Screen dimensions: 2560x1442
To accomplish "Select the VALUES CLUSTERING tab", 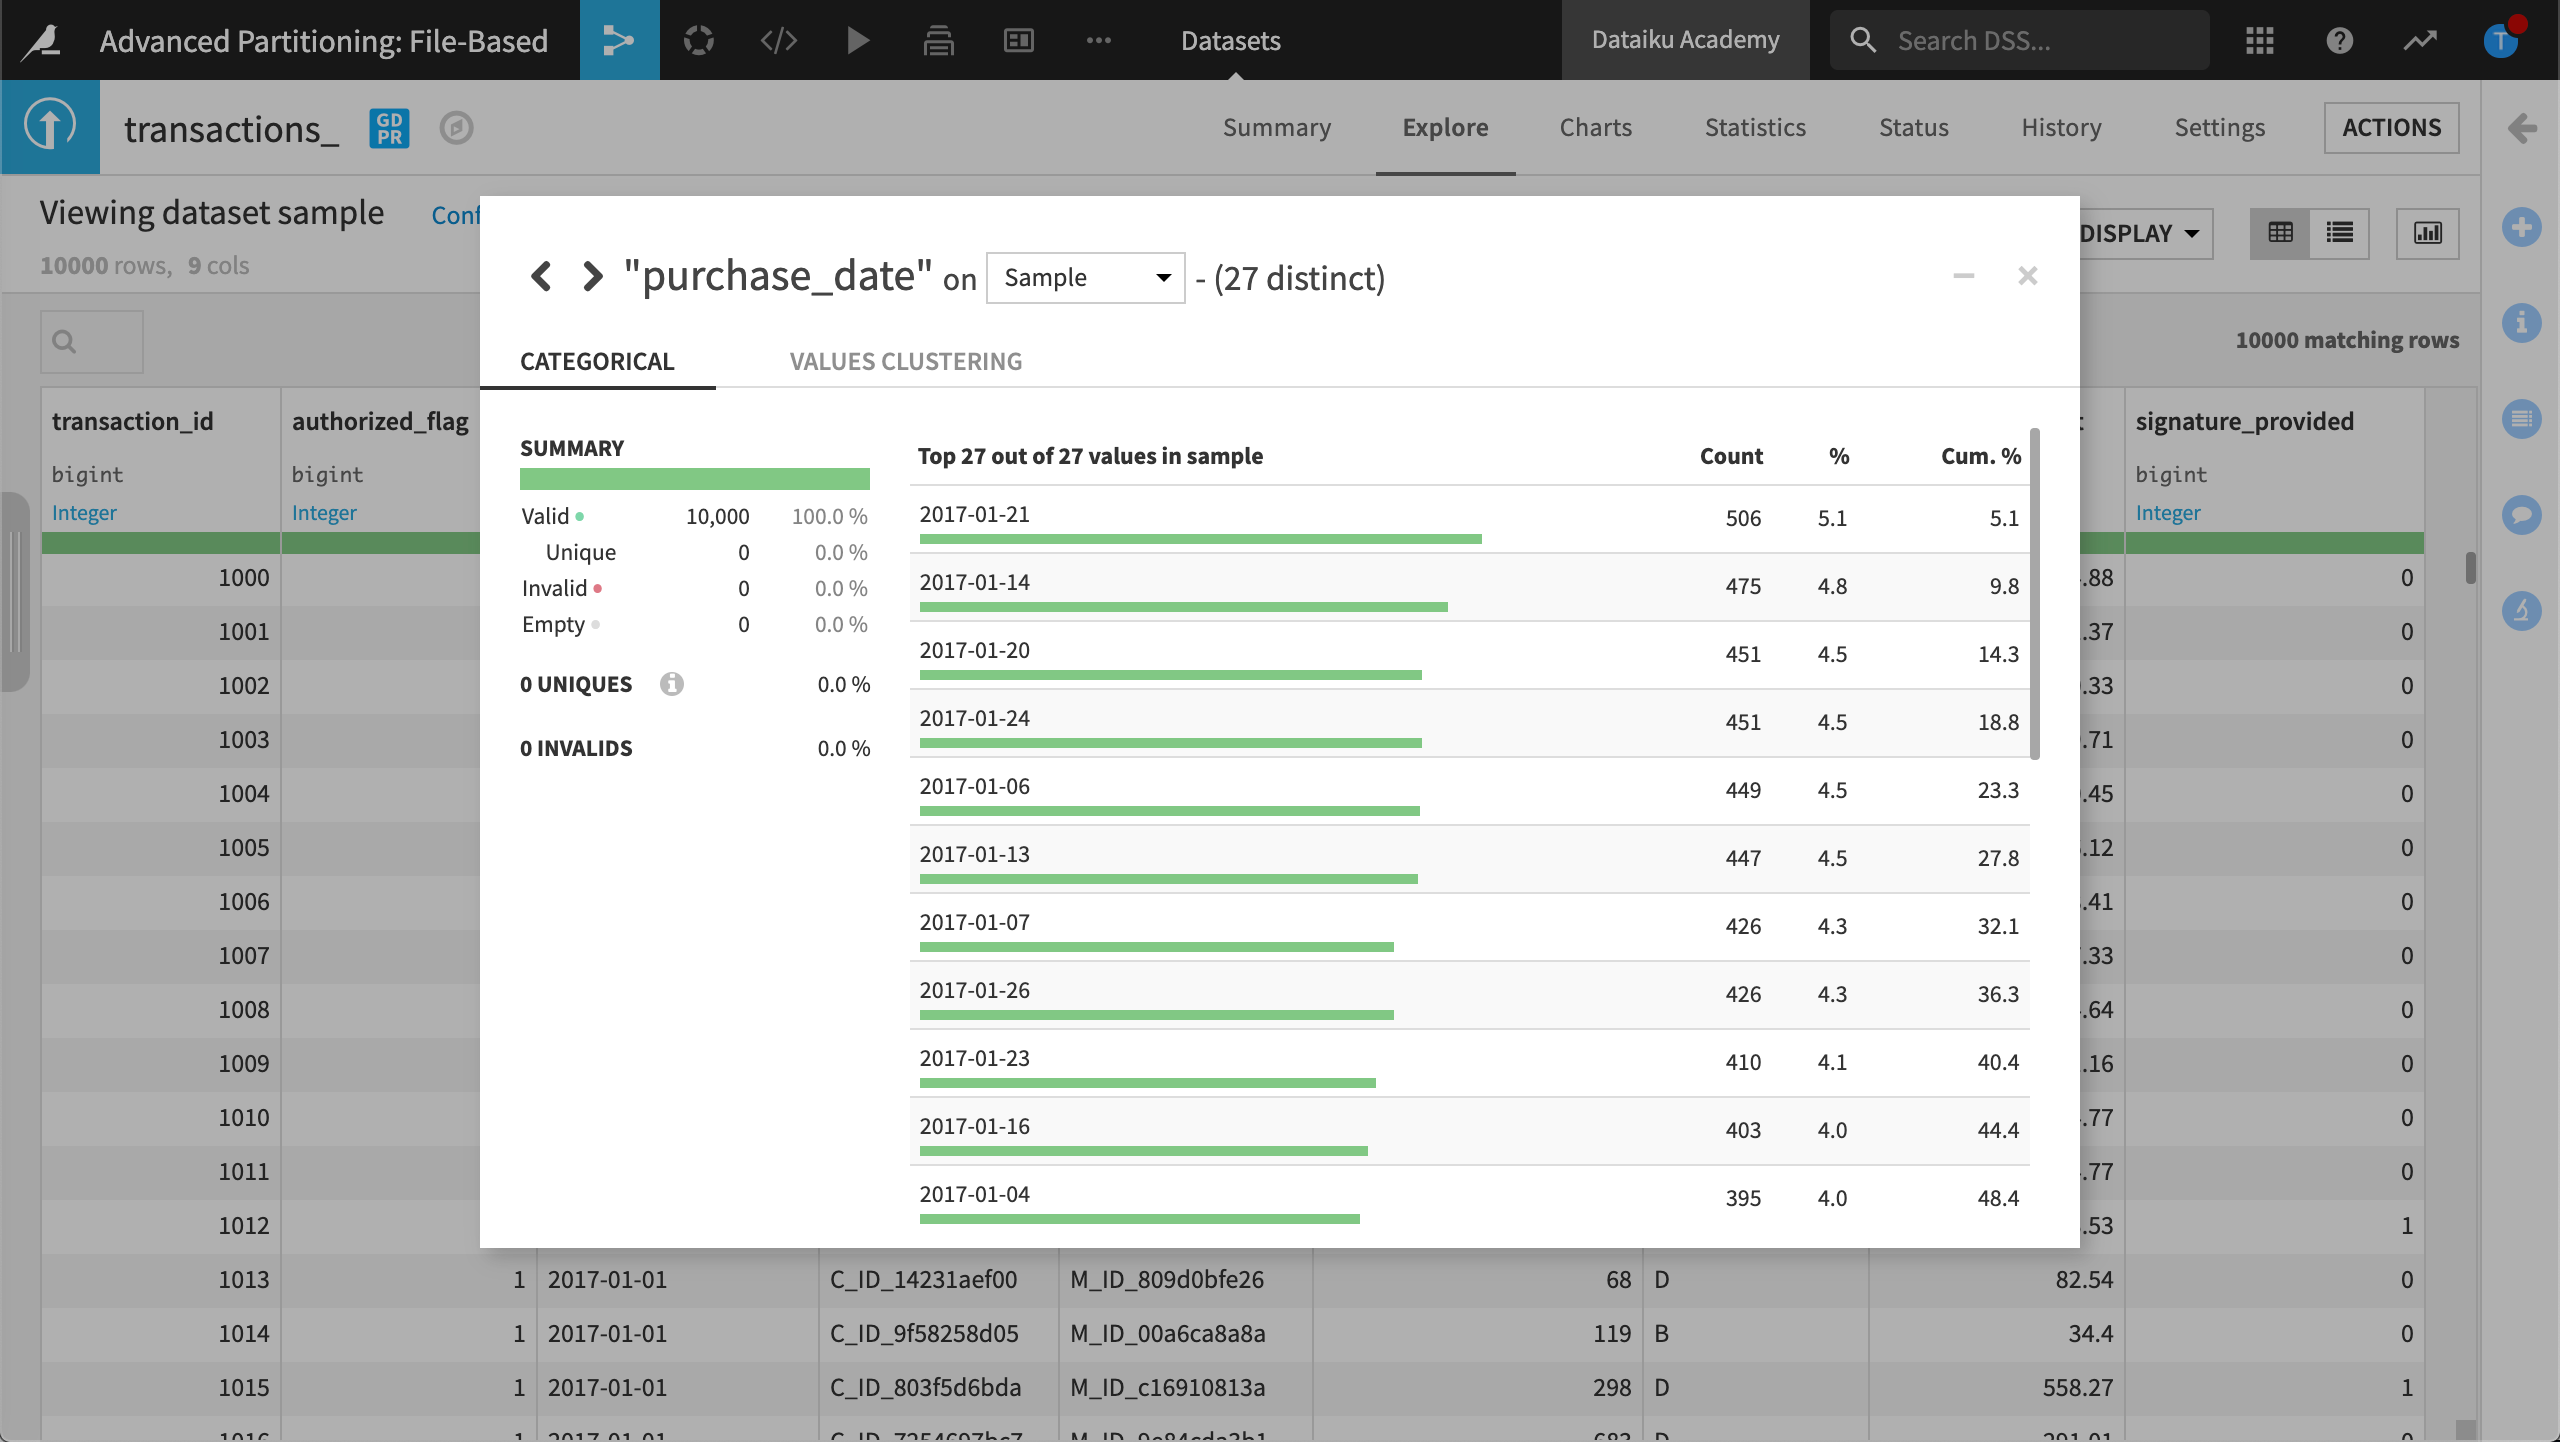I will pyautogui.click(x=906, y=361).
